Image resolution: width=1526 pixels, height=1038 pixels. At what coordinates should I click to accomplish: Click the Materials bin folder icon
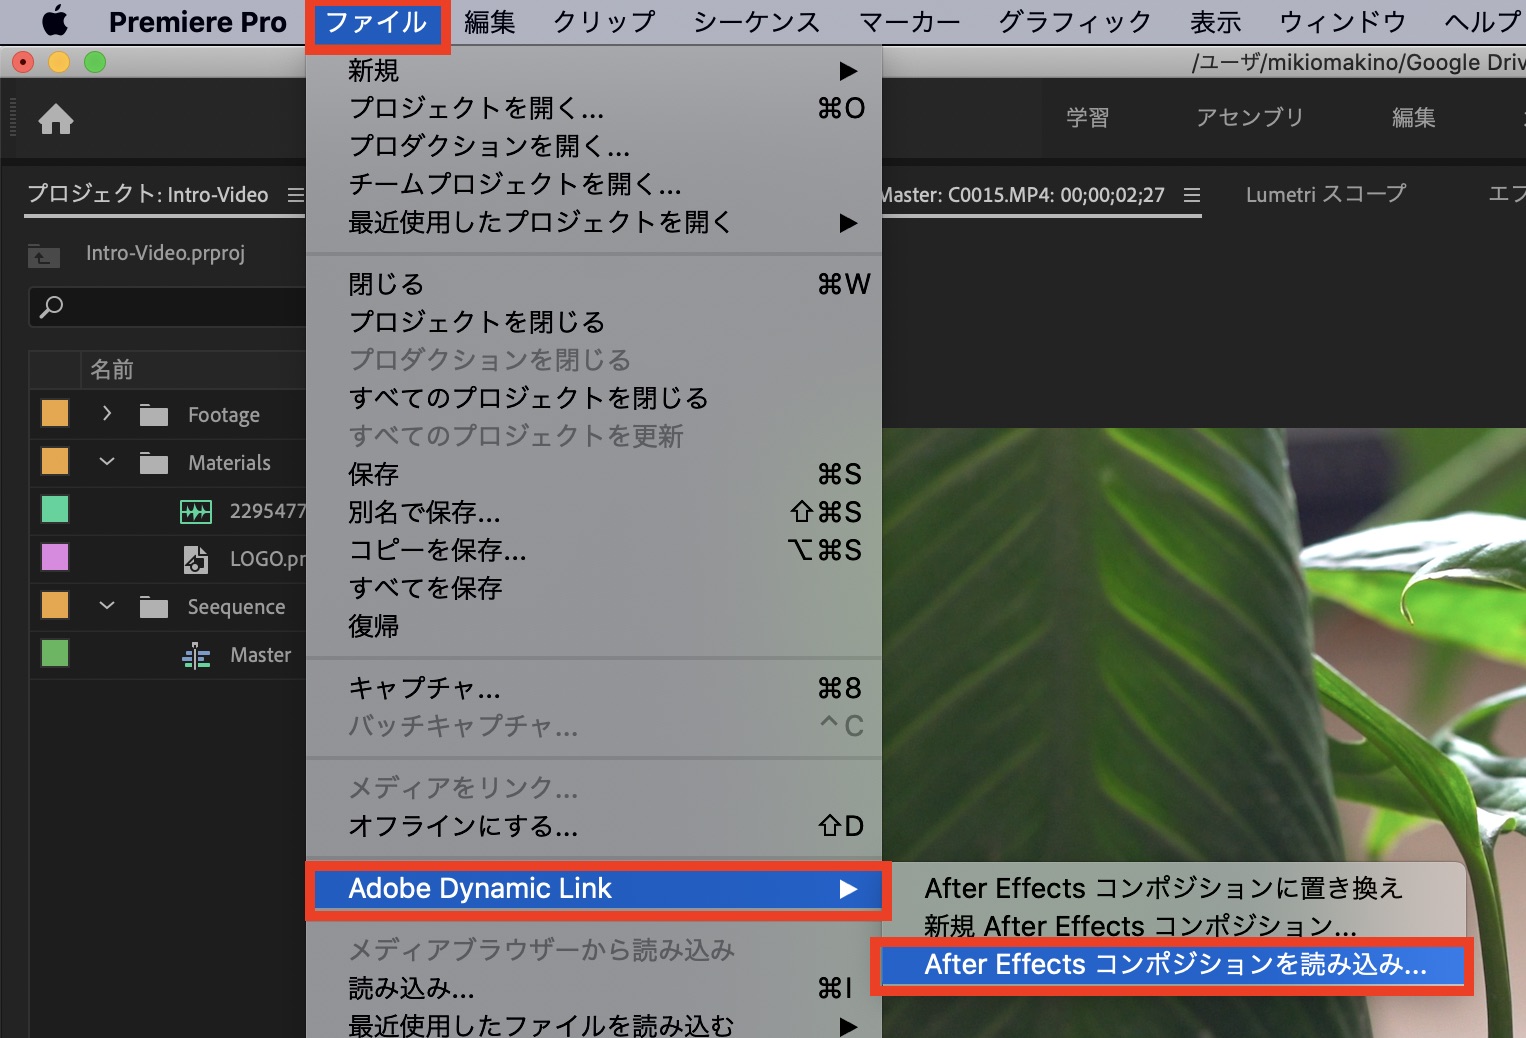point(154,463)
